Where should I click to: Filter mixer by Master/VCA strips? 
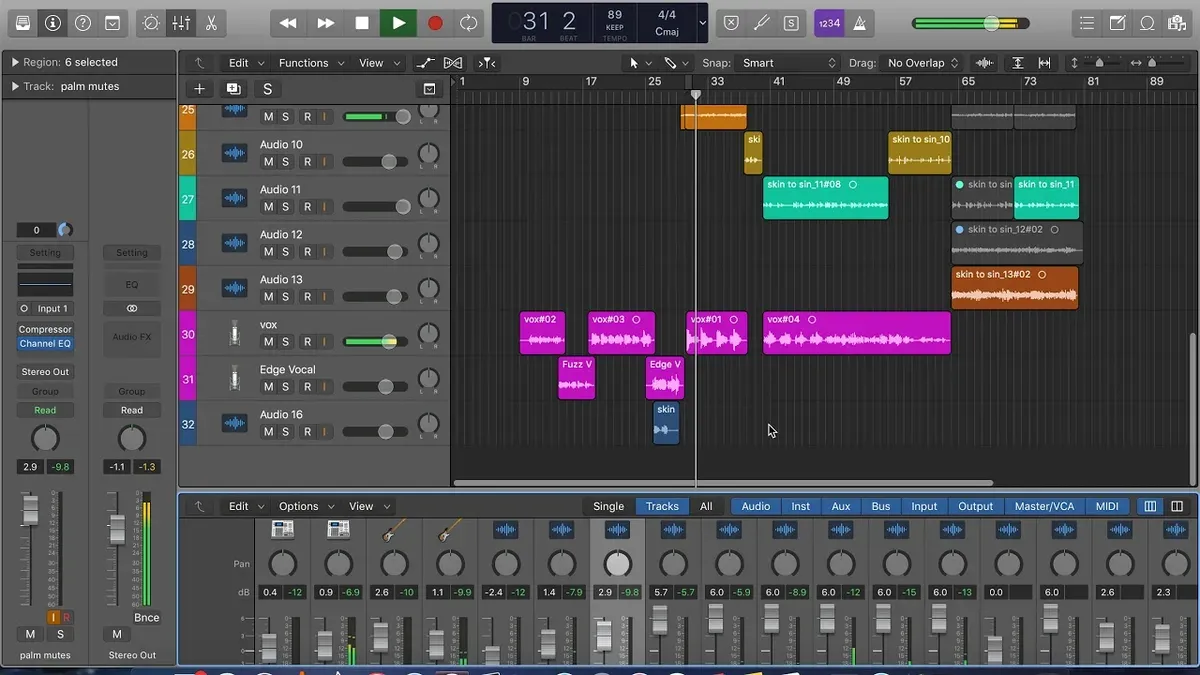(x=1044, y=506)
